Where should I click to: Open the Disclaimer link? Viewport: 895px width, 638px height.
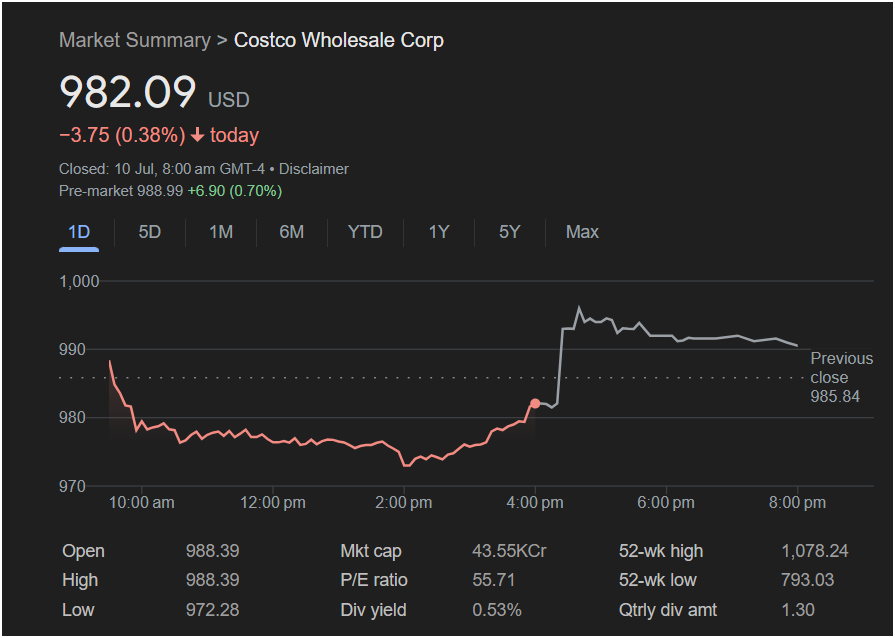pyautogui.click(x=313, y=169)
